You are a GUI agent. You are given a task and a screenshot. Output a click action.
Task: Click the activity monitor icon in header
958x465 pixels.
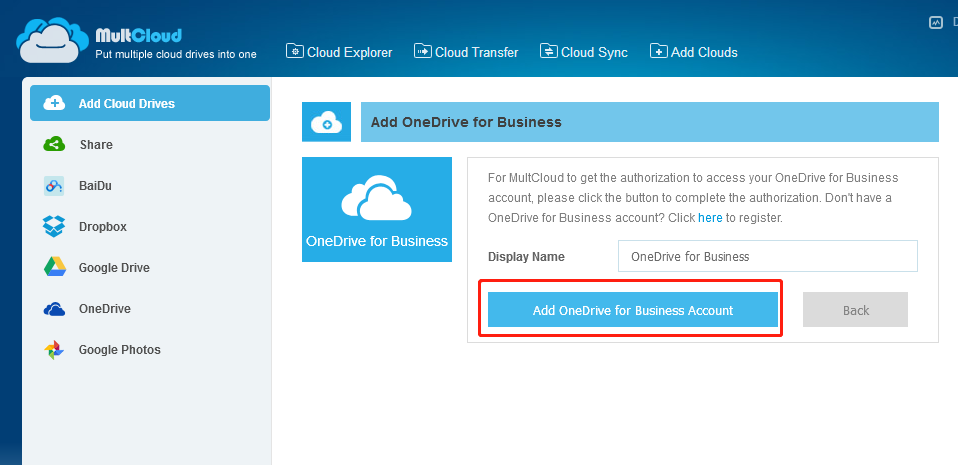(936, 22)
